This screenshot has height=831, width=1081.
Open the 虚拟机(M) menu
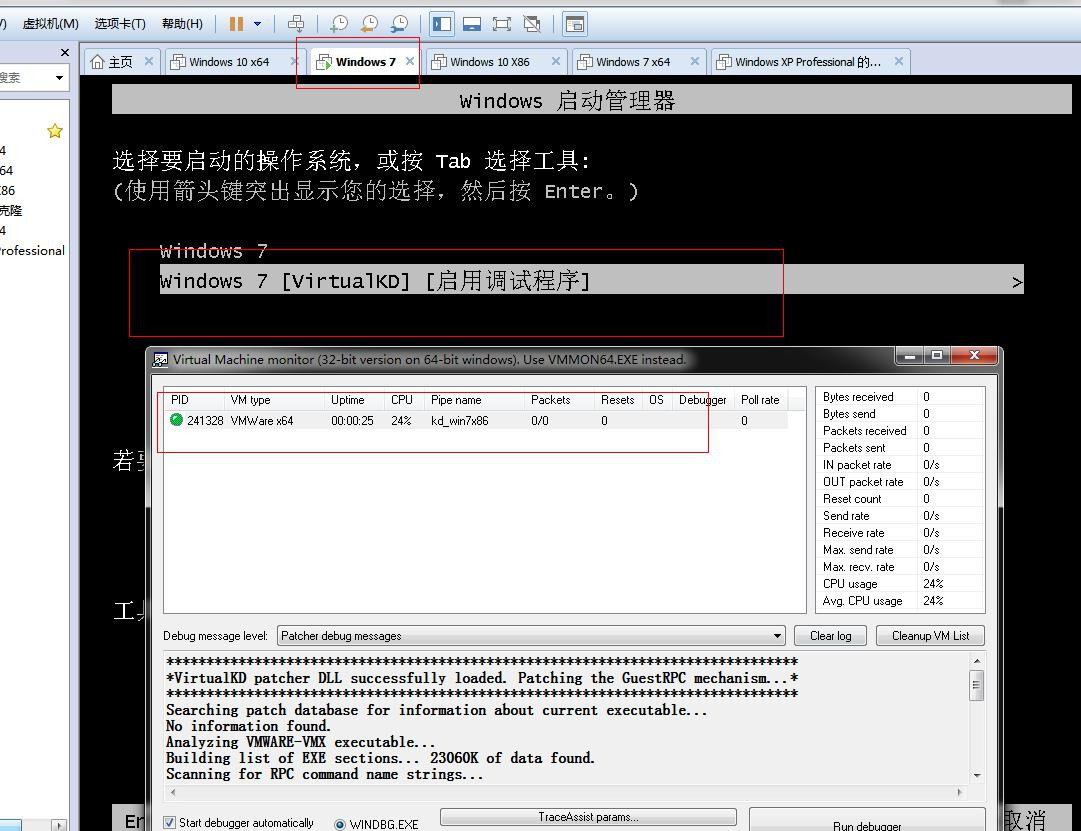coord(50,23)
